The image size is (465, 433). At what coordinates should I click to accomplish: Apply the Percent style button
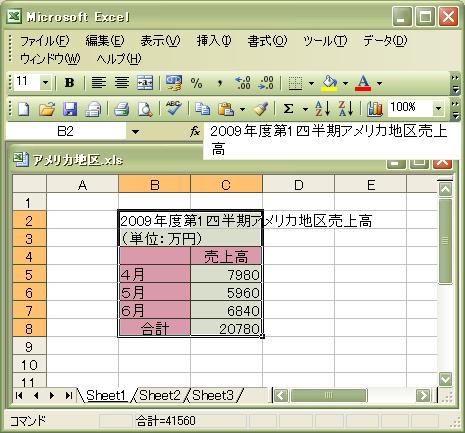(196, 83)
